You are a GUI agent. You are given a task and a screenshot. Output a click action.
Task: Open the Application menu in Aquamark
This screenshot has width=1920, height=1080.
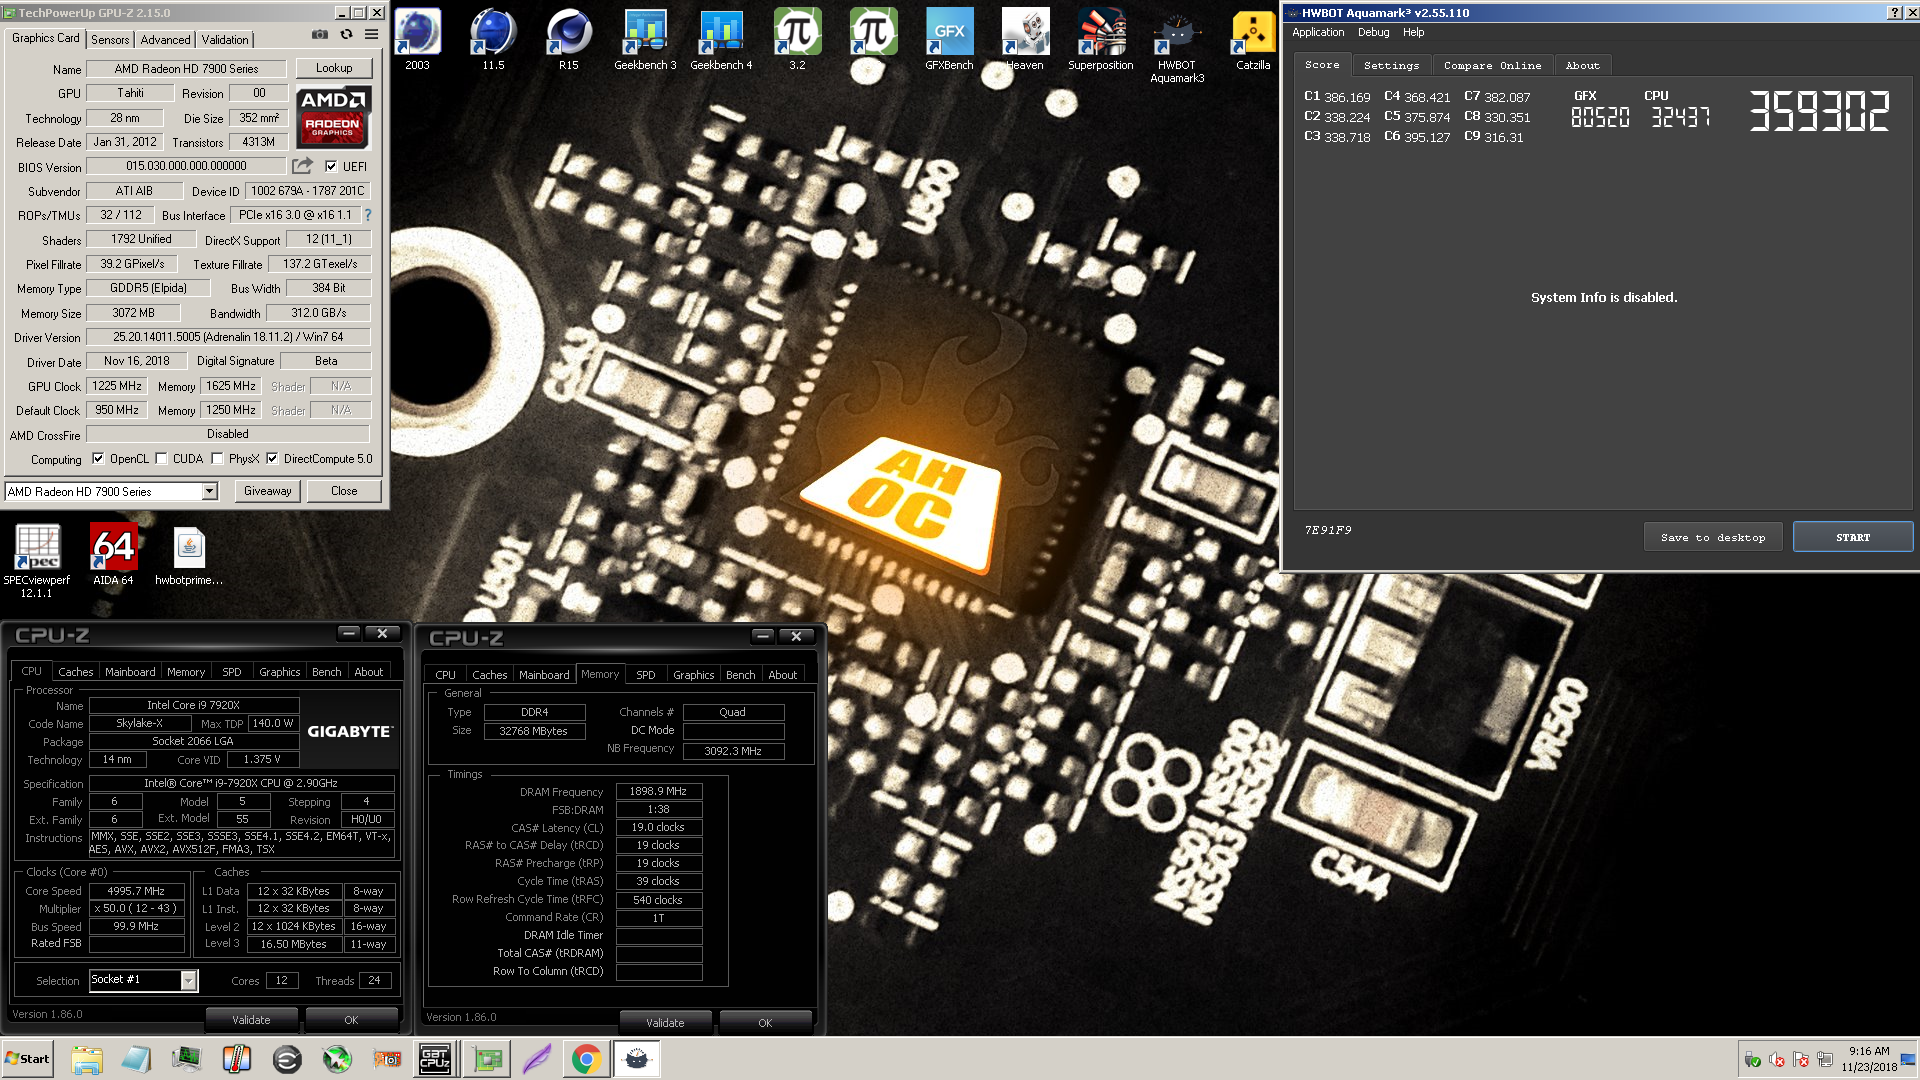pos(1318,32)
